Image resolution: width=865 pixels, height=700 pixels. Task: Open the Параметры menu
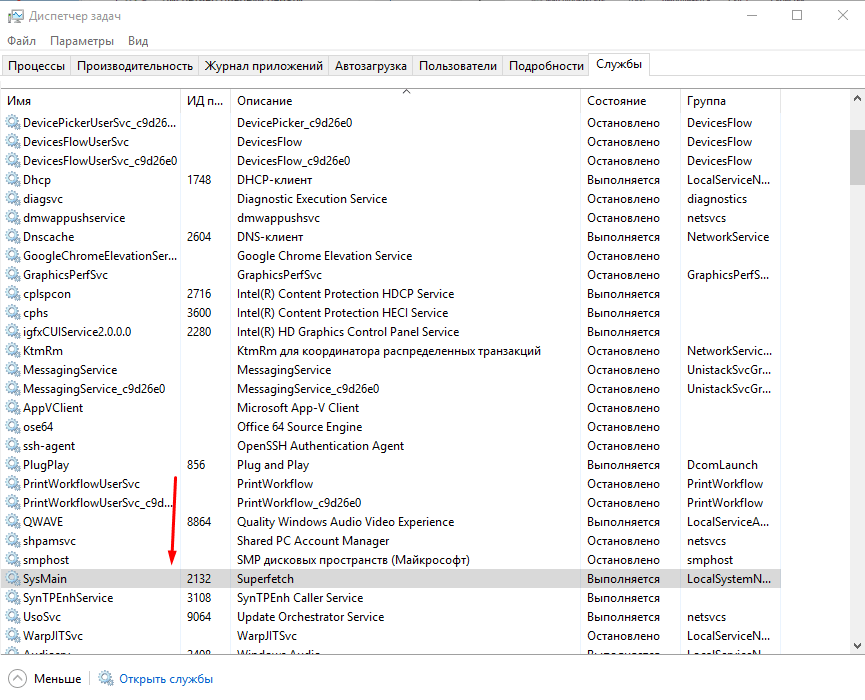point(82,41)
